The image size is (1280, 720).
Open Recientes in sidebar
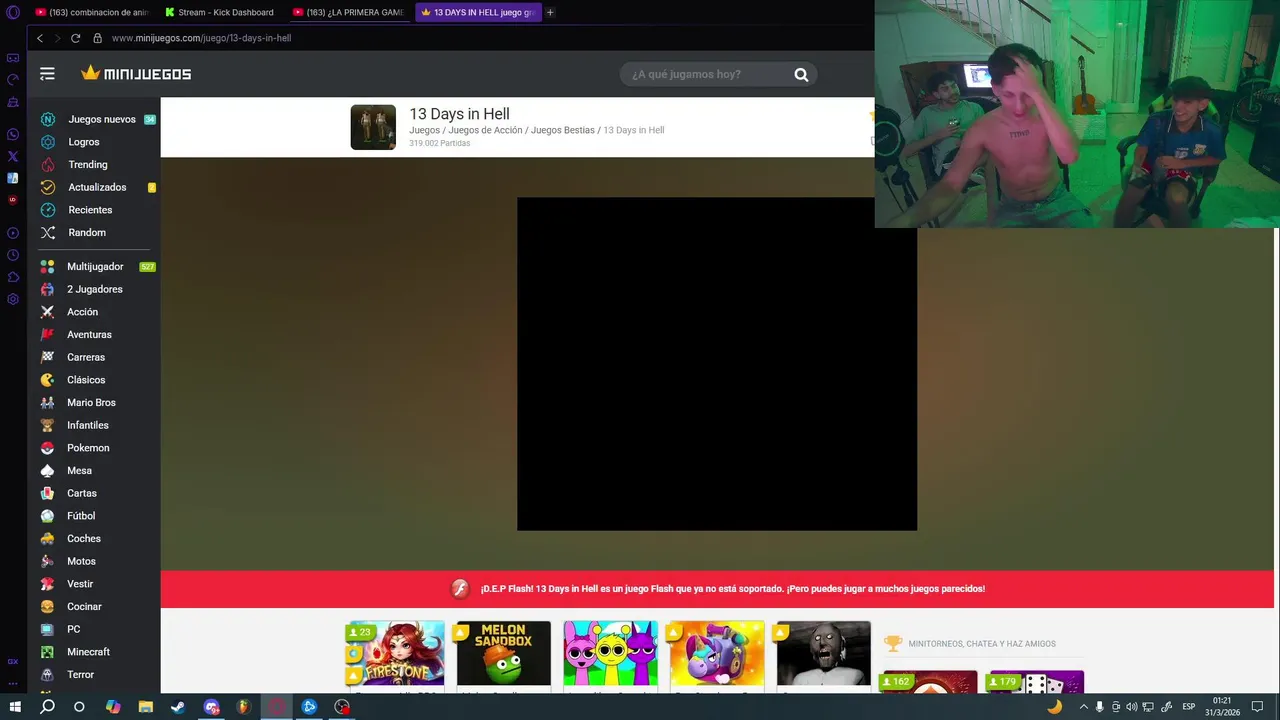point(90,210)
